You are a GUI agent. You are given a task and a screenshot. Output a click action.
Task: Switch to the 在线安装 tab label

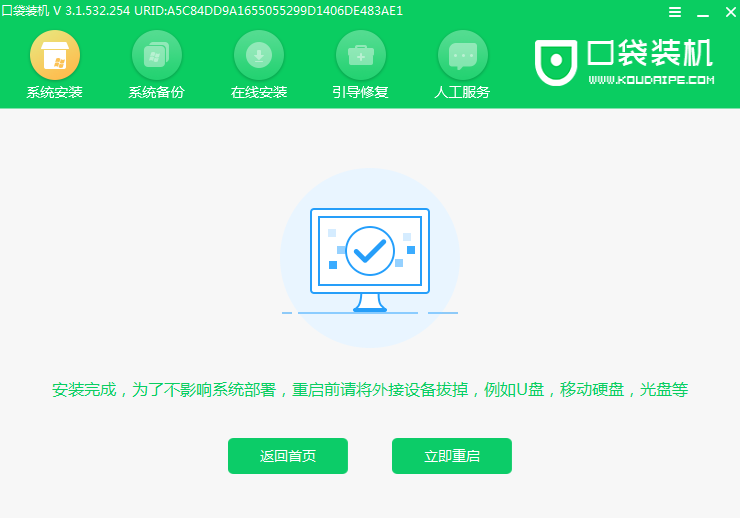pos(259,92)
